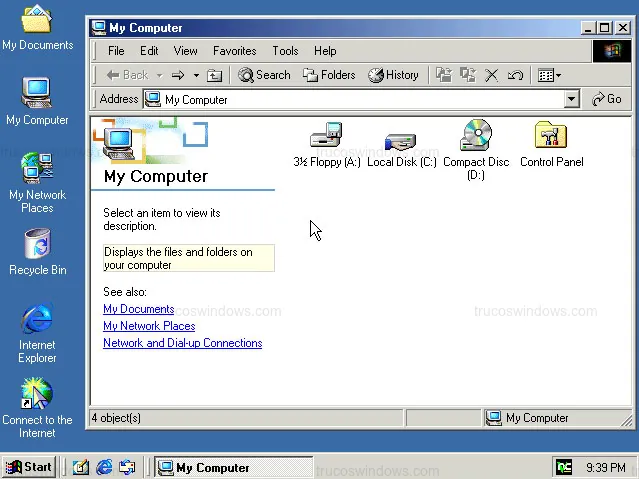Toggle the Folders pane
This screenshot has height=479, width=639.
pyautogui.click(x=329, y=75)
